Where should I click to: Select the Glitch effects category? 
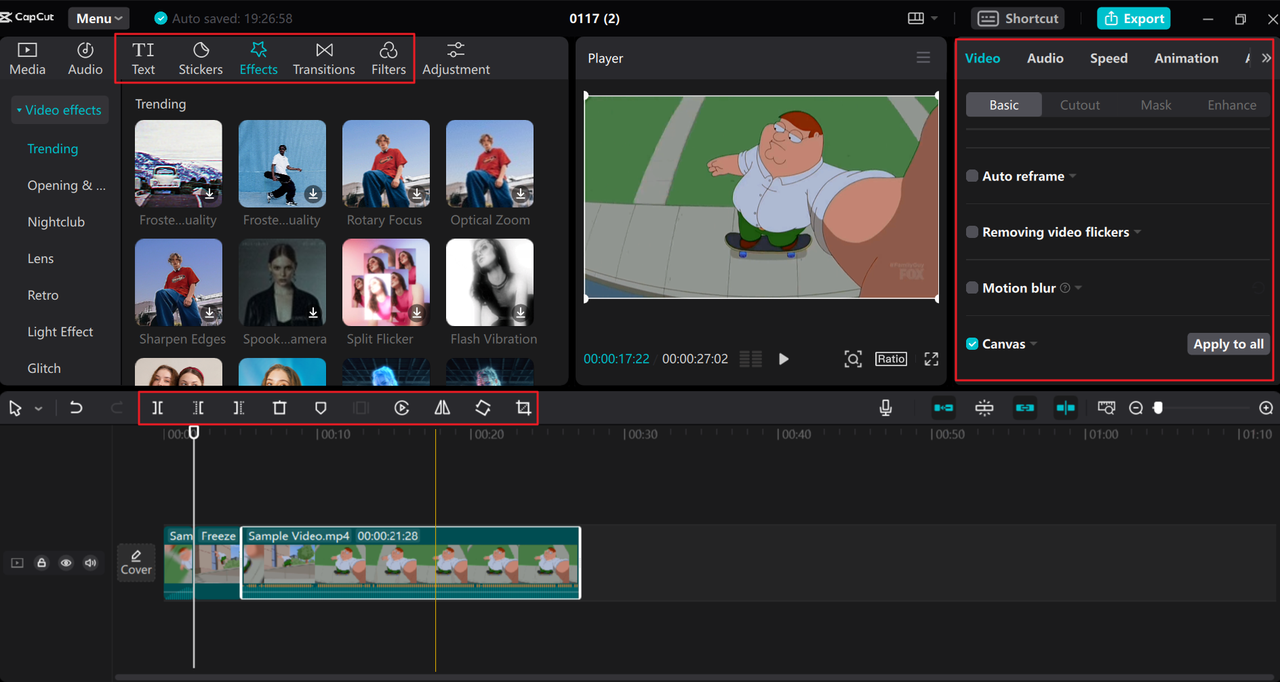point(44,368)
